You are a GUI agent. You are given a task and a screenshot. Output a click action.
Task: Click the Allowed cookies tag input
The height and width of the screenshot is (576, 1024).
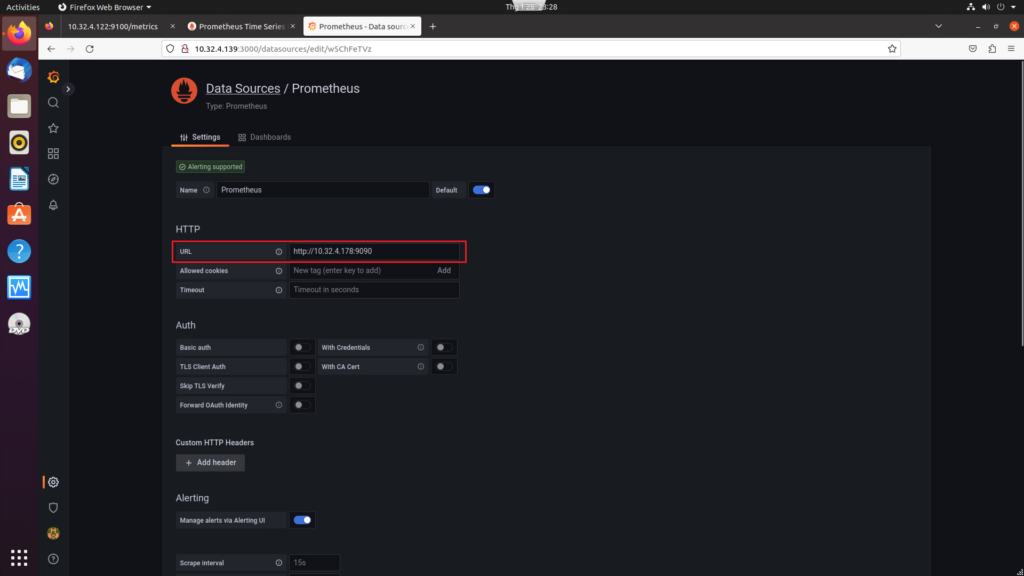360,270
